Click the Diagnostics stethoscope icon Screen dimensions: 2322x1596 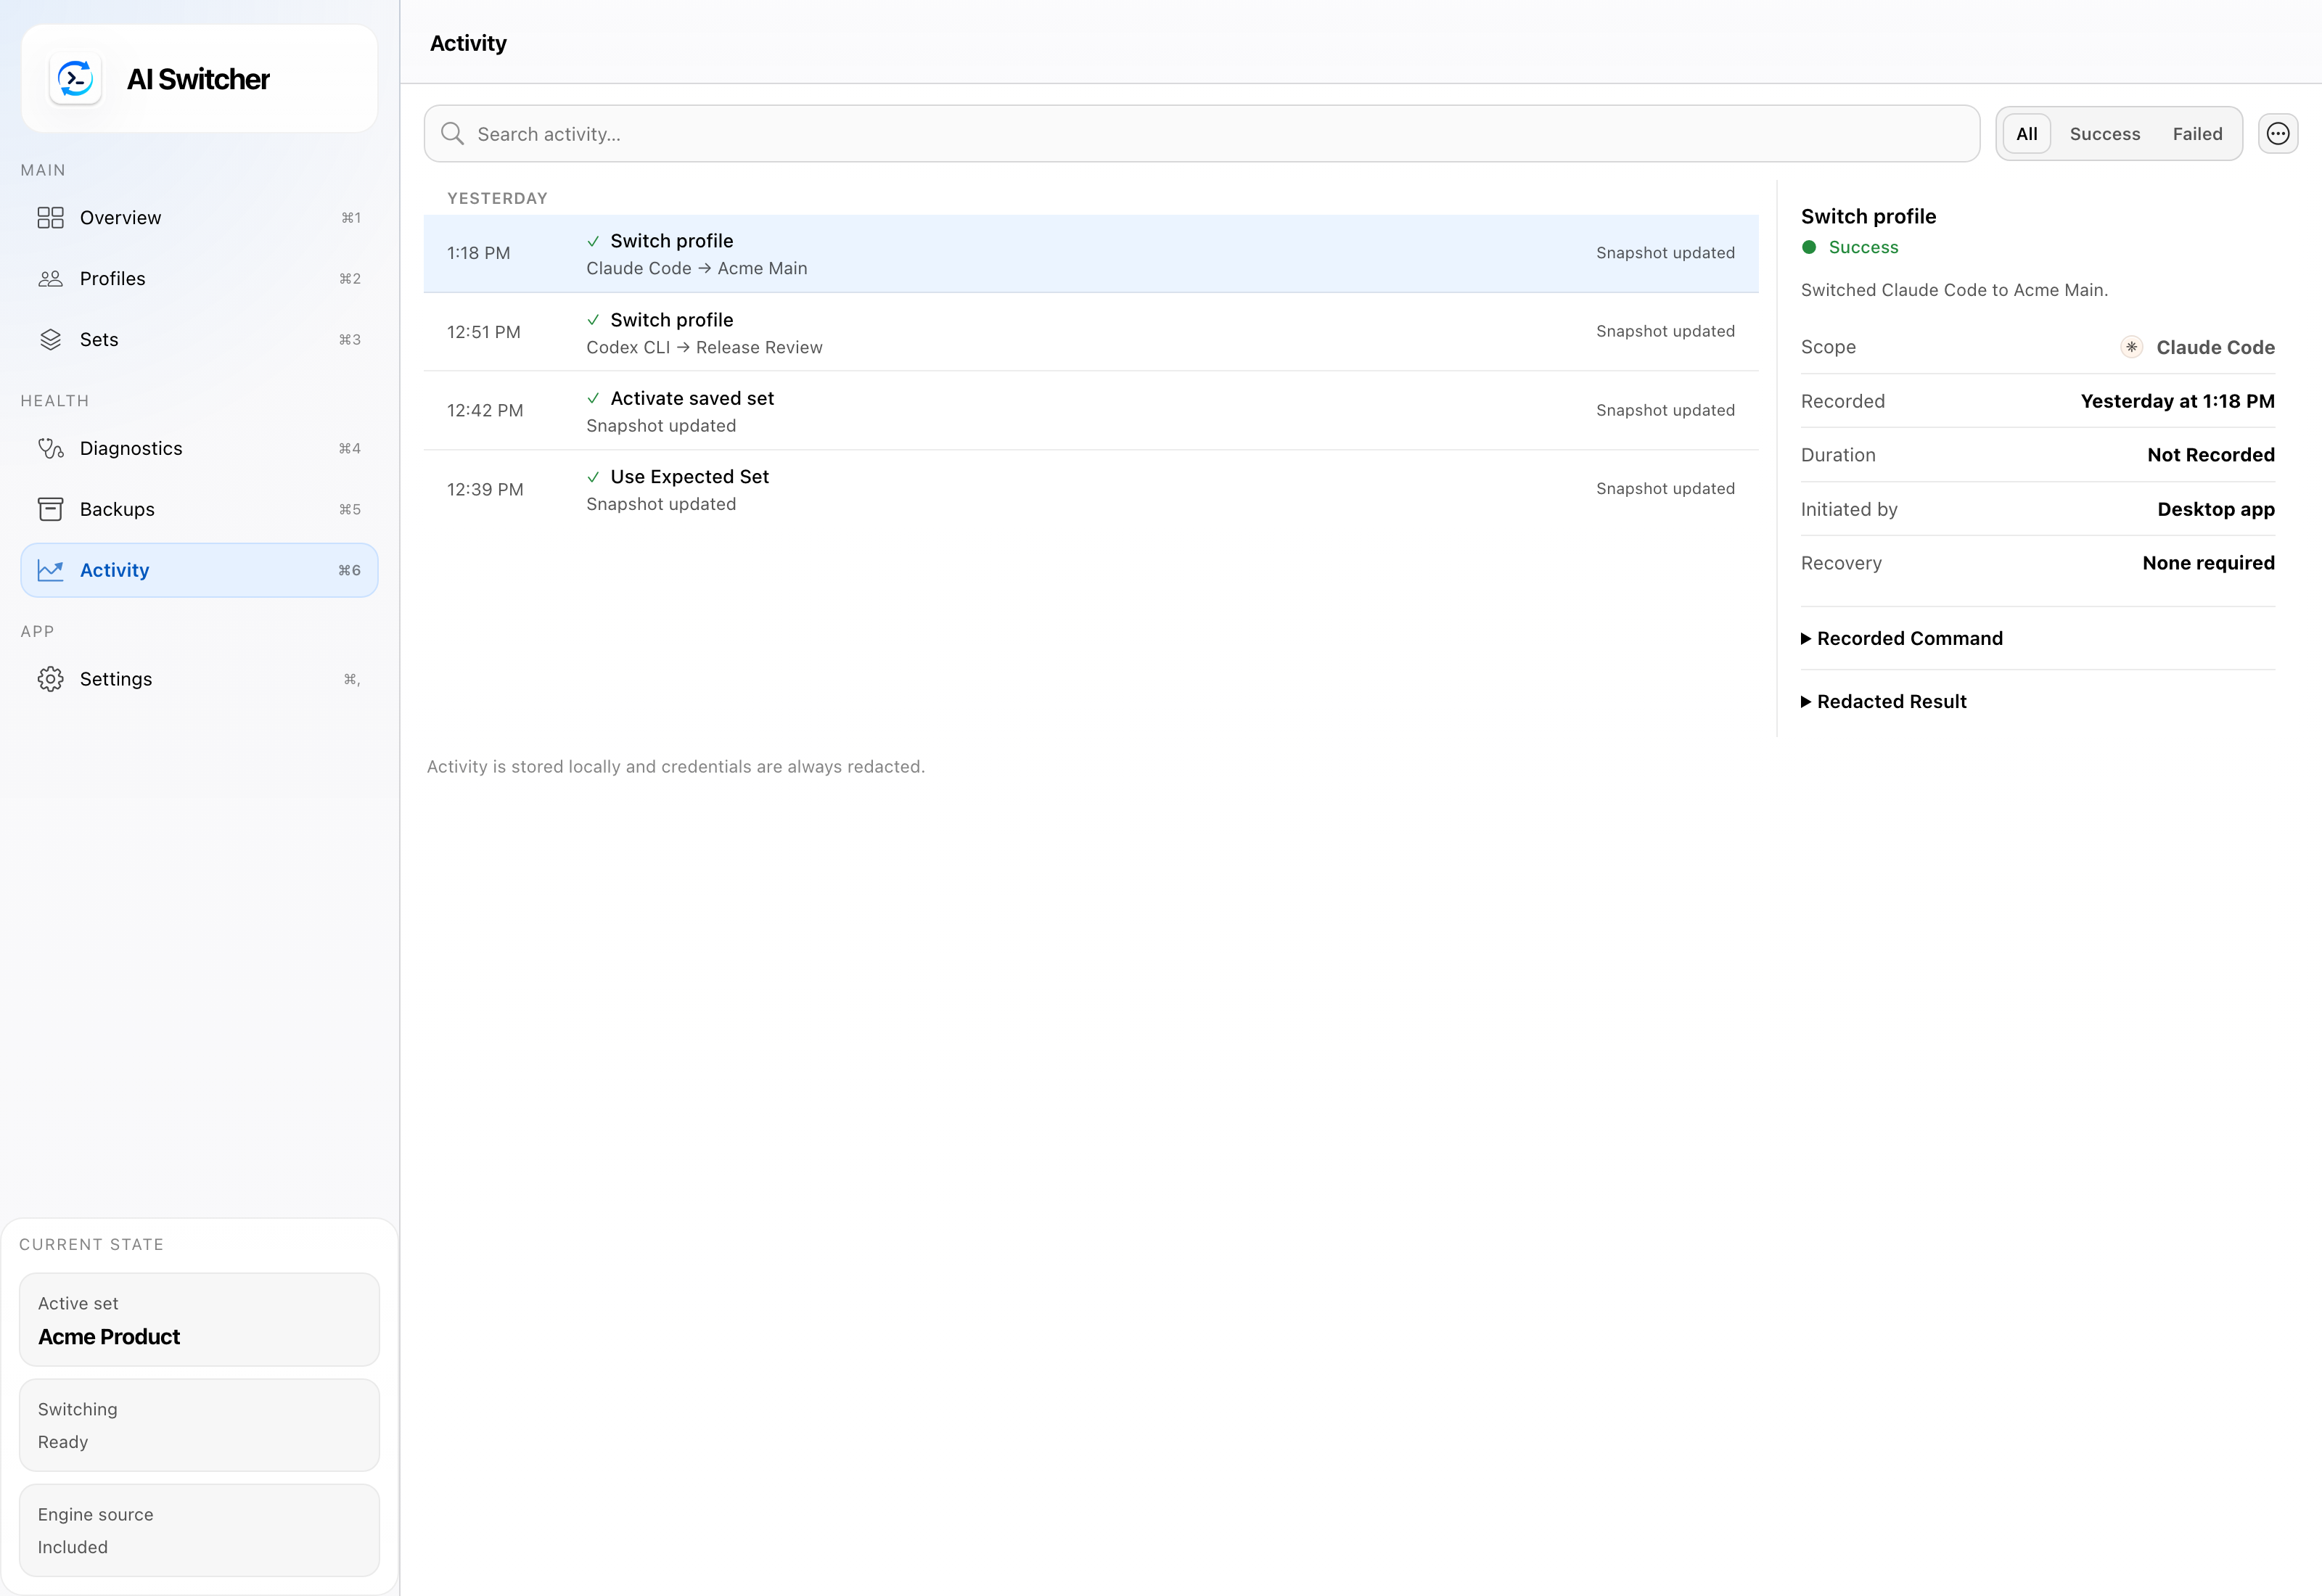[50, 449]
